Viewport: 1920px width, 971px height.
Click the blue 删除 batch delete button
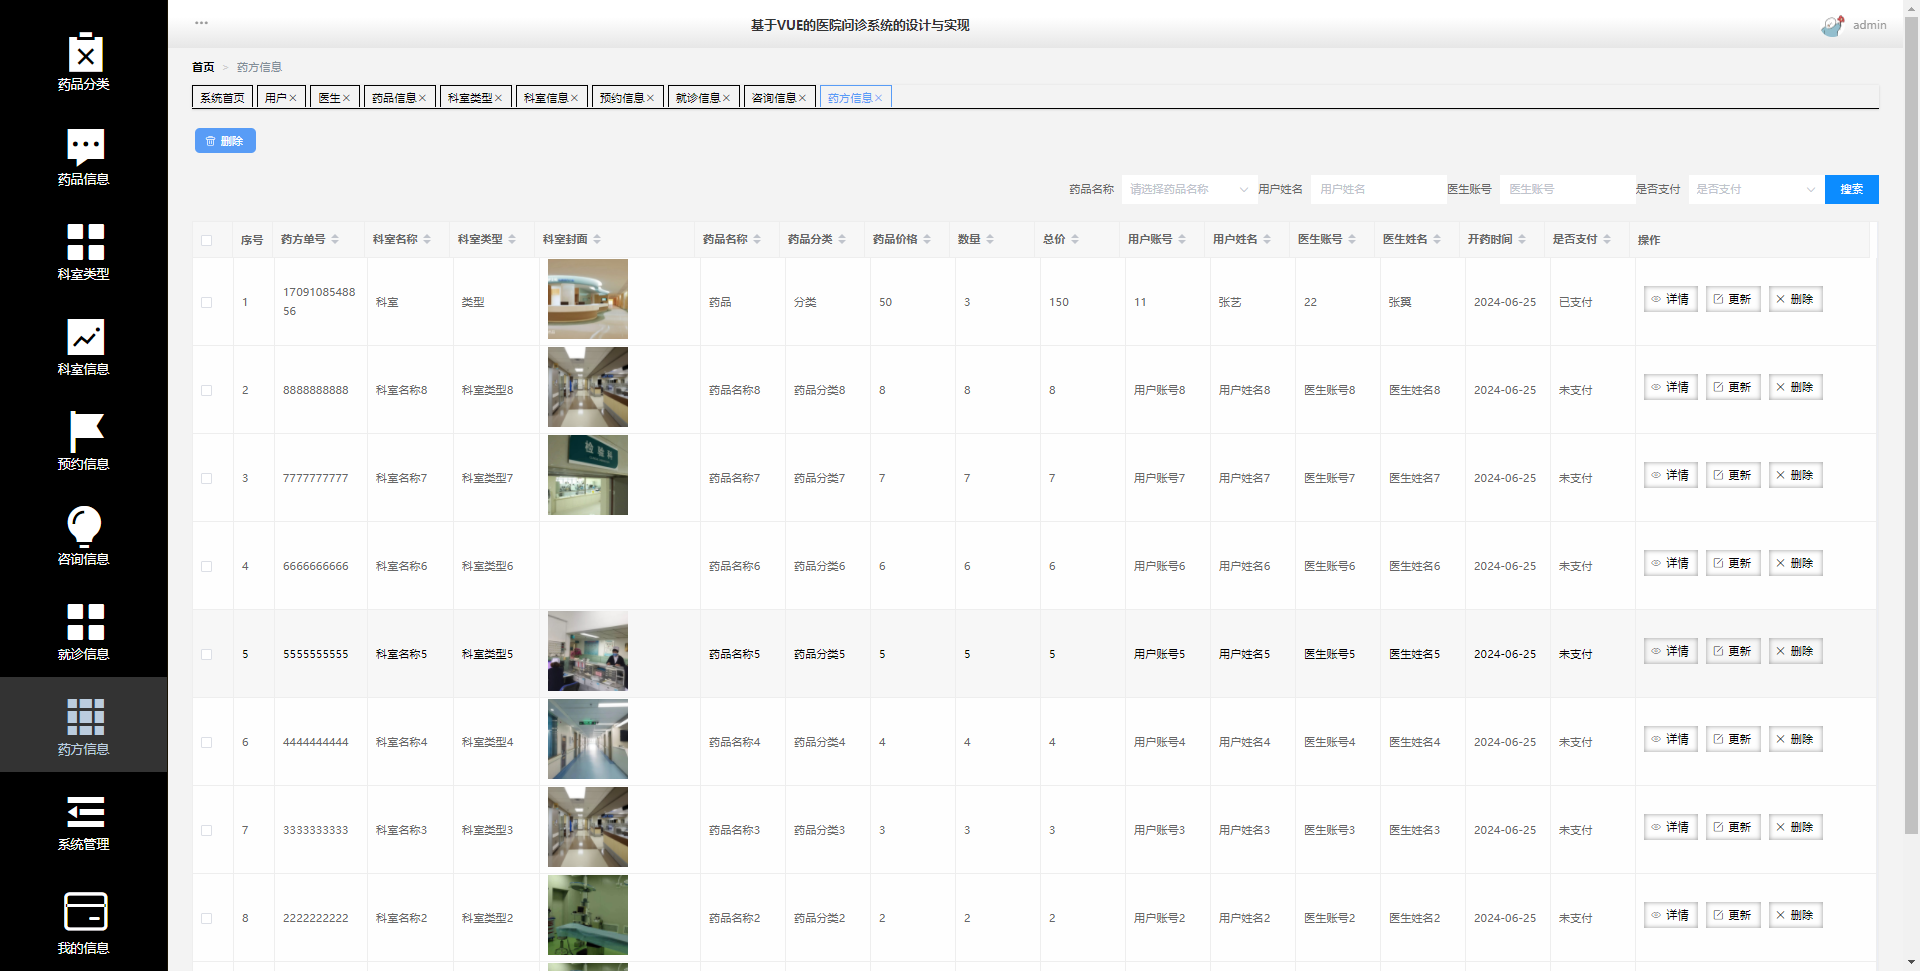[x=225, y=141]
